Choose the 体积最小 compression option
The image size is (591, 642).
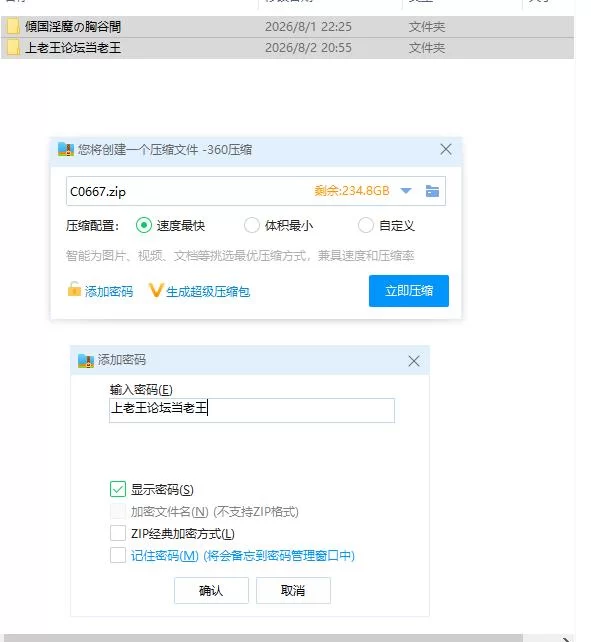pos(251,225)
